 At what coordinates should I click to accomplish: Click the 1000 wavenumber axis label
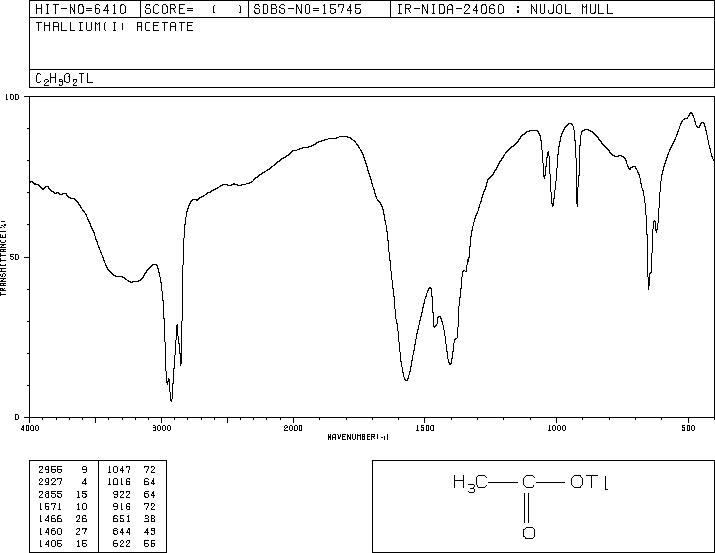557,428
